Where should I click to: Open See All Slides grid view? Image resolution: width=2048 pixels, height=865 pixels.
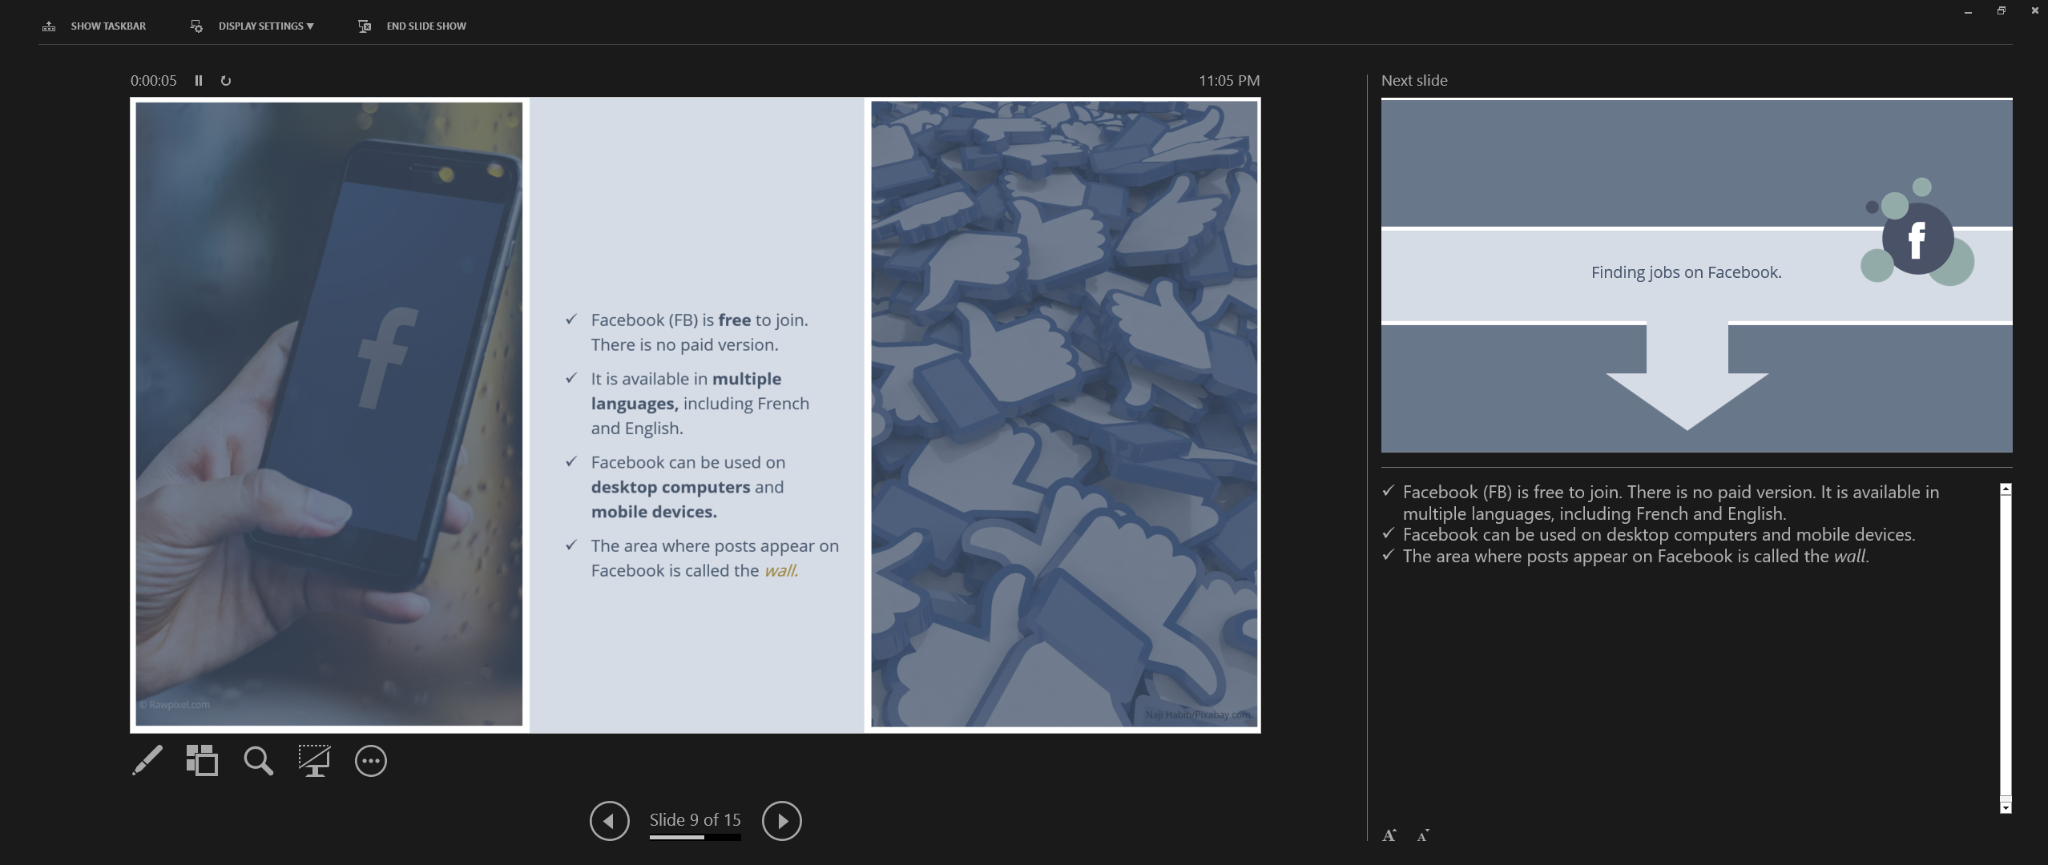point(202,761)
